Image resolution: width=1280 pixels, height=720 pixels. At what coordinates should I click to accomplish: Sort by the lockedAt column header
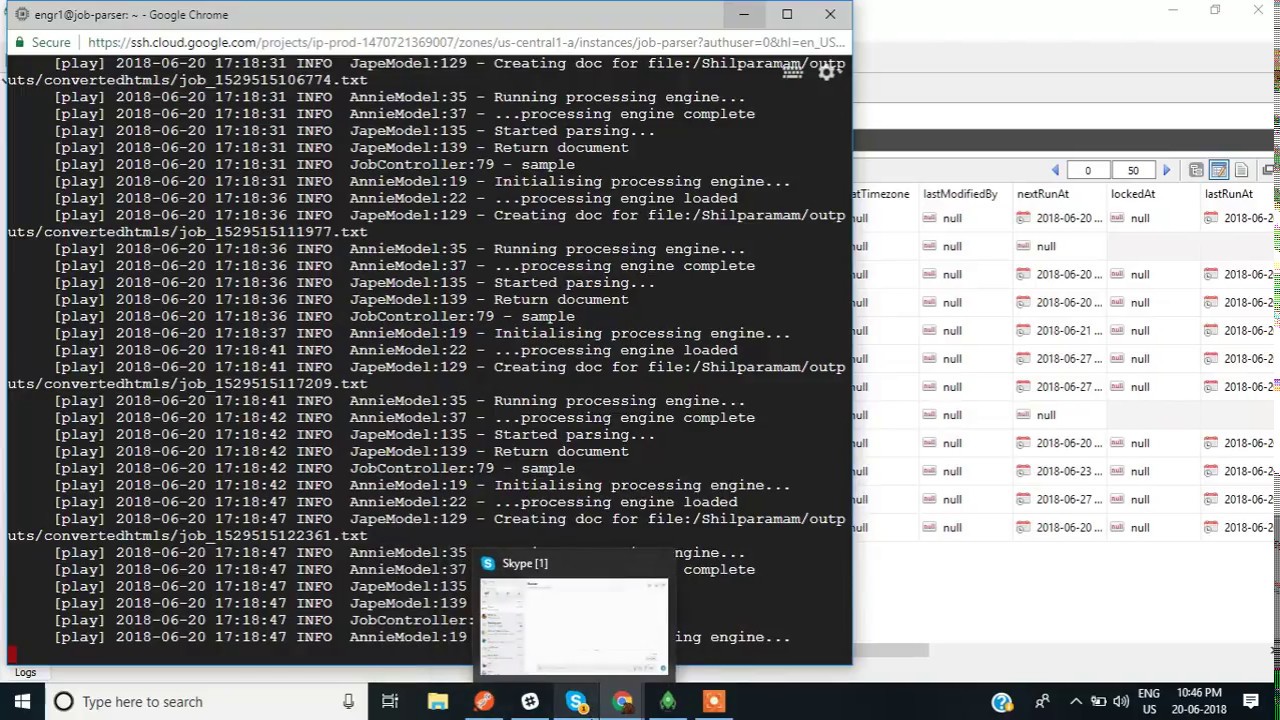point(1133,194)
